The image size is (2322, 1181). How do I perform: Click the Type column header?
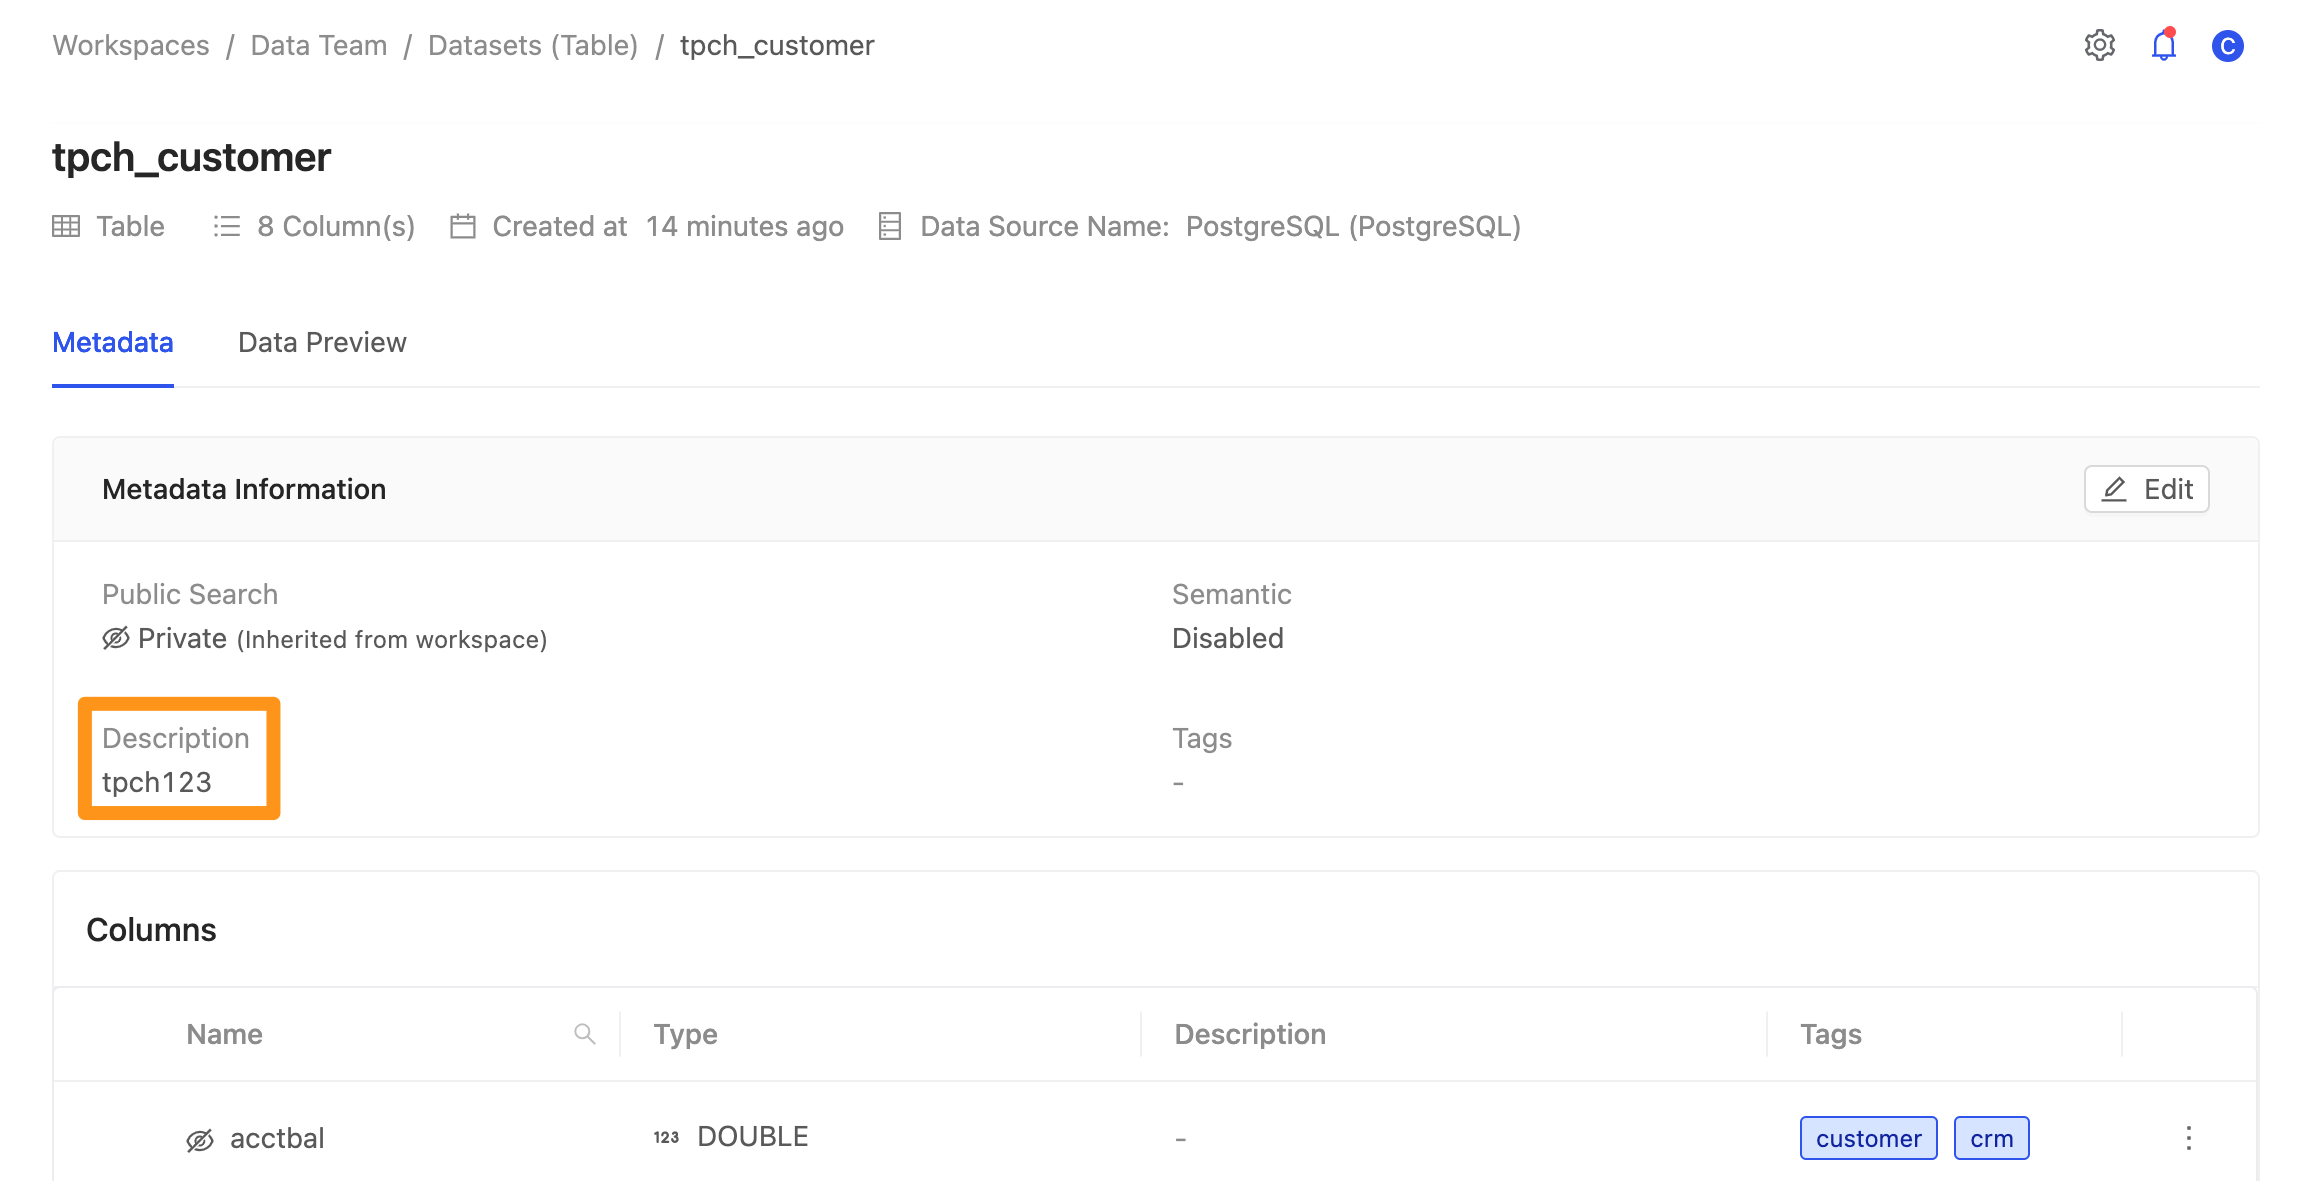click(686, 1034)
